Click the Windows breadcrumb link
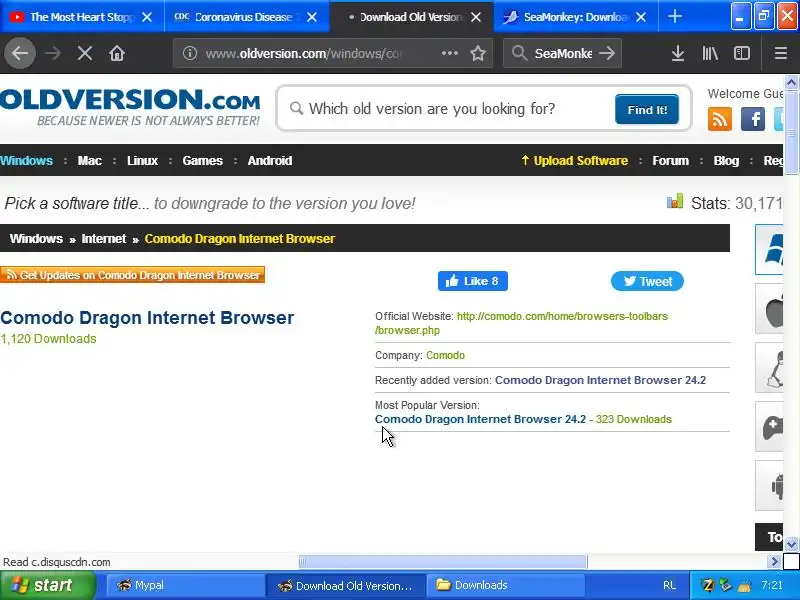800x600 pixels. pyautogui.click(x=36, y=239)
